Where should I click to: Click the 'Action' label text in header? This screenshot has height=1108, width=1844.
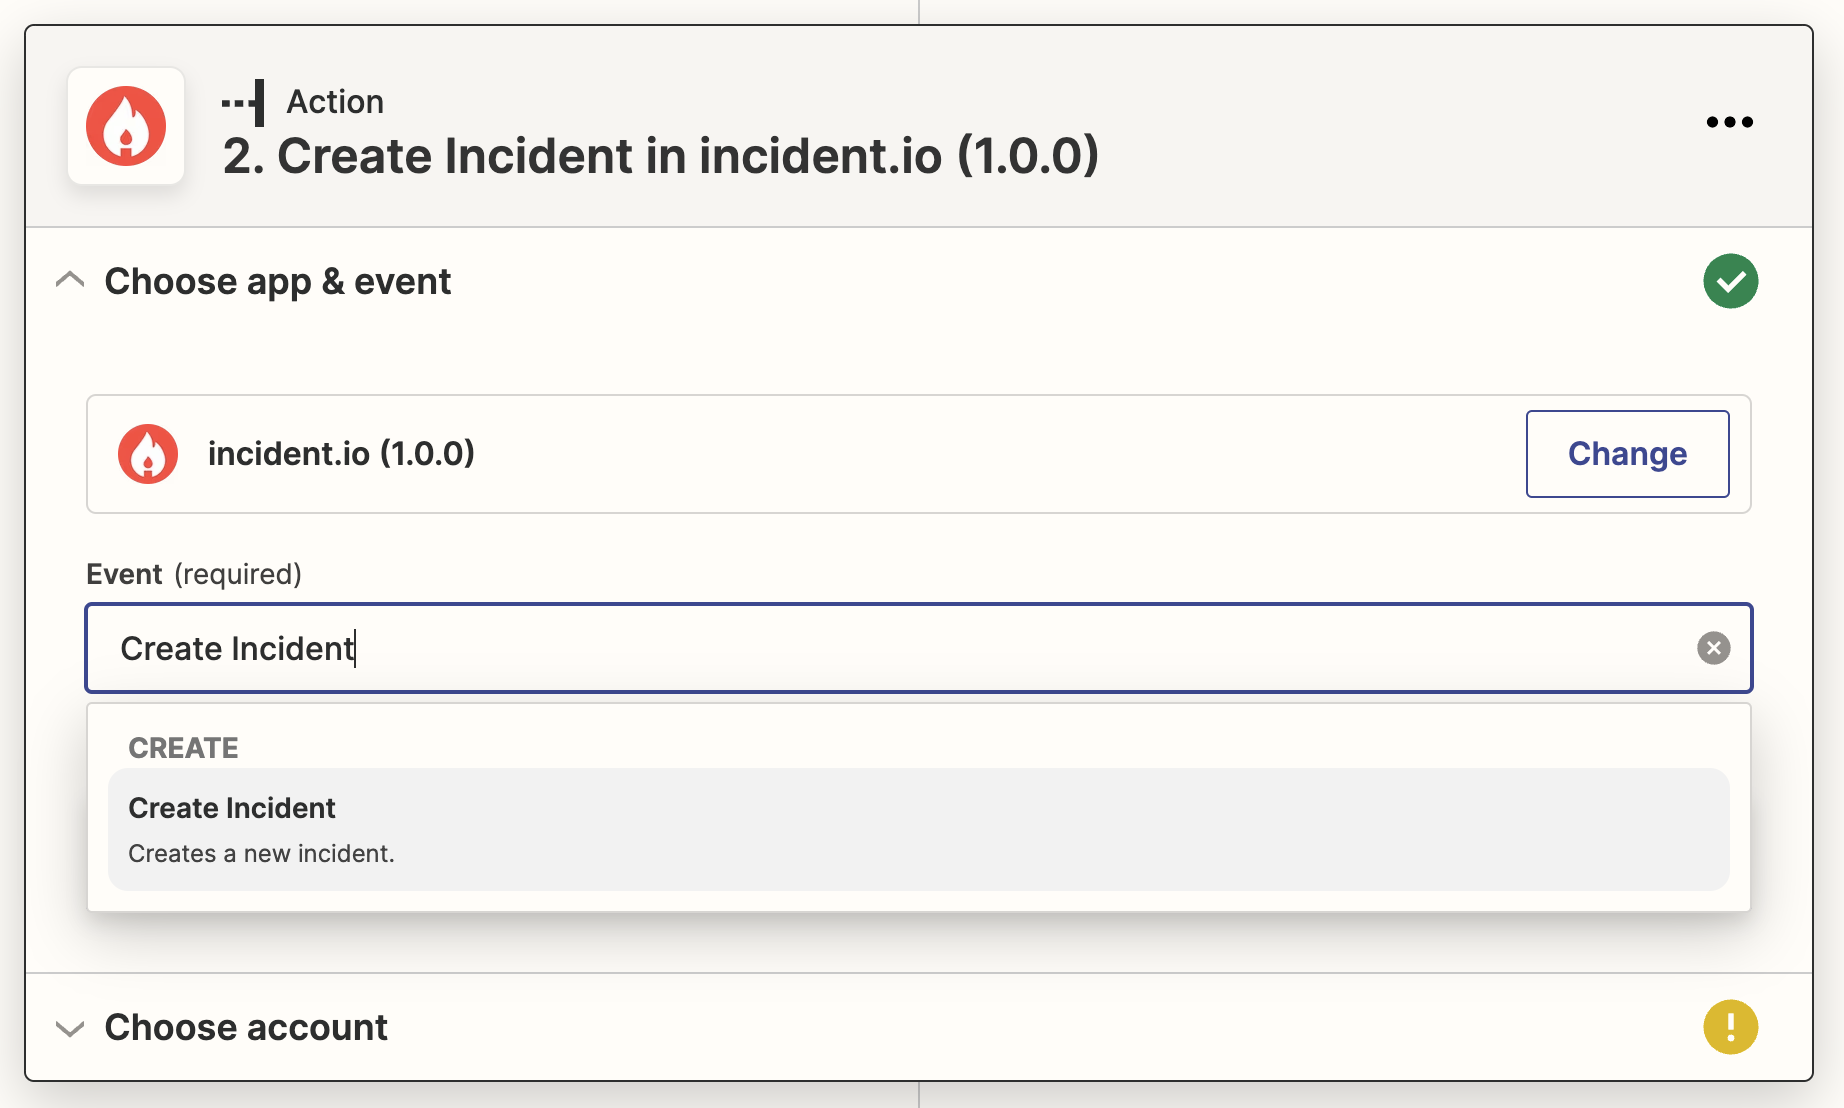pos(335,102)
